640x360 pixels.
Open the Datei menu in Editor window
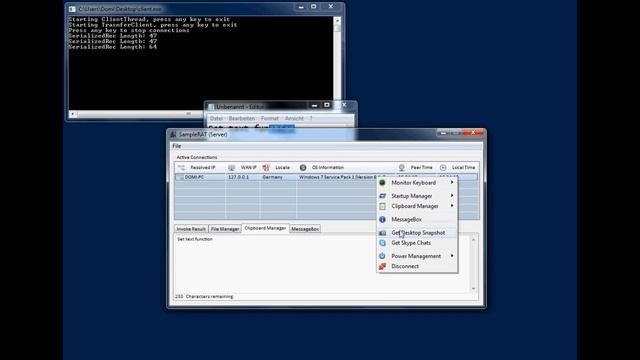[216, 118]
